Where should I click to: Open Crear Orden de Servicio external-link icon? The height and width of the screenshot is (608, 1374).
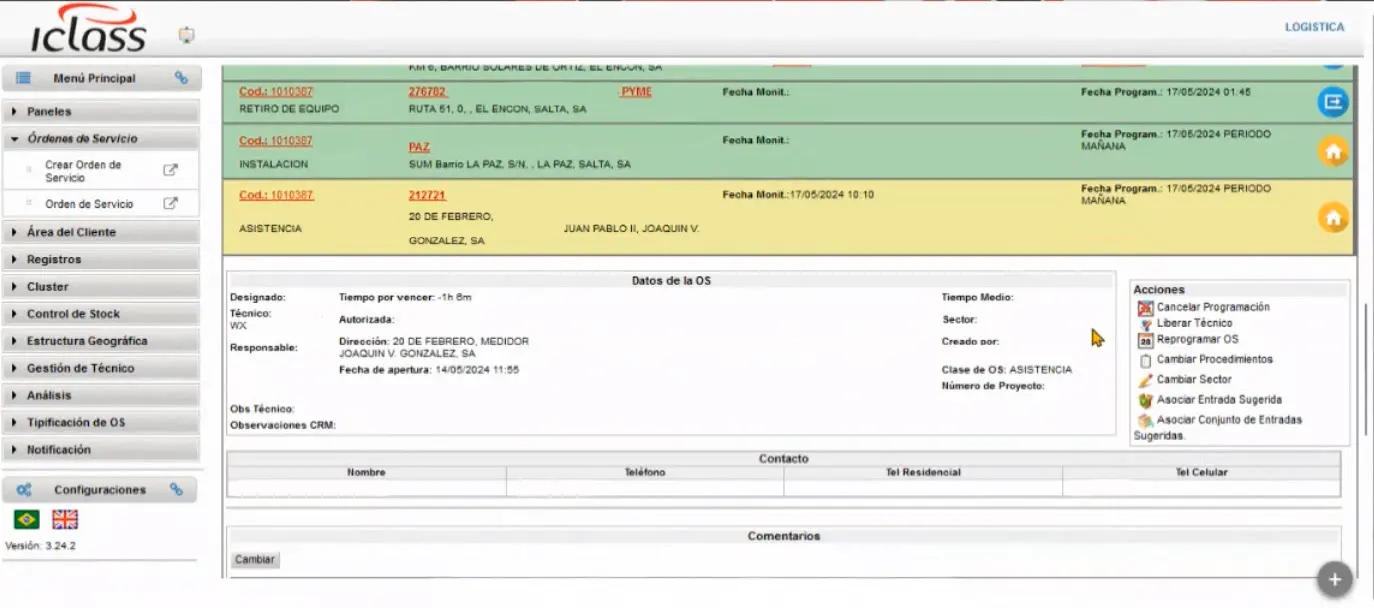pos(171,170)
